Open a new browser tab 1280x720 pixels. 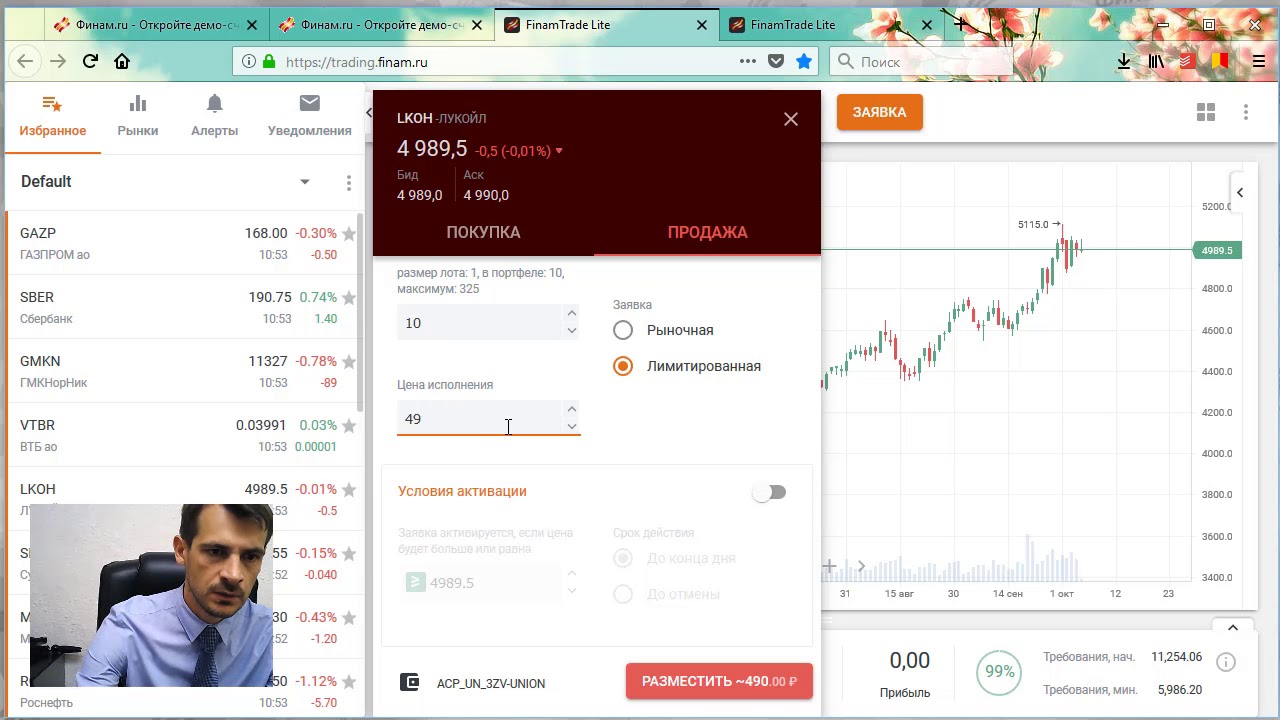pyautogui.click(x=962, y=24)
